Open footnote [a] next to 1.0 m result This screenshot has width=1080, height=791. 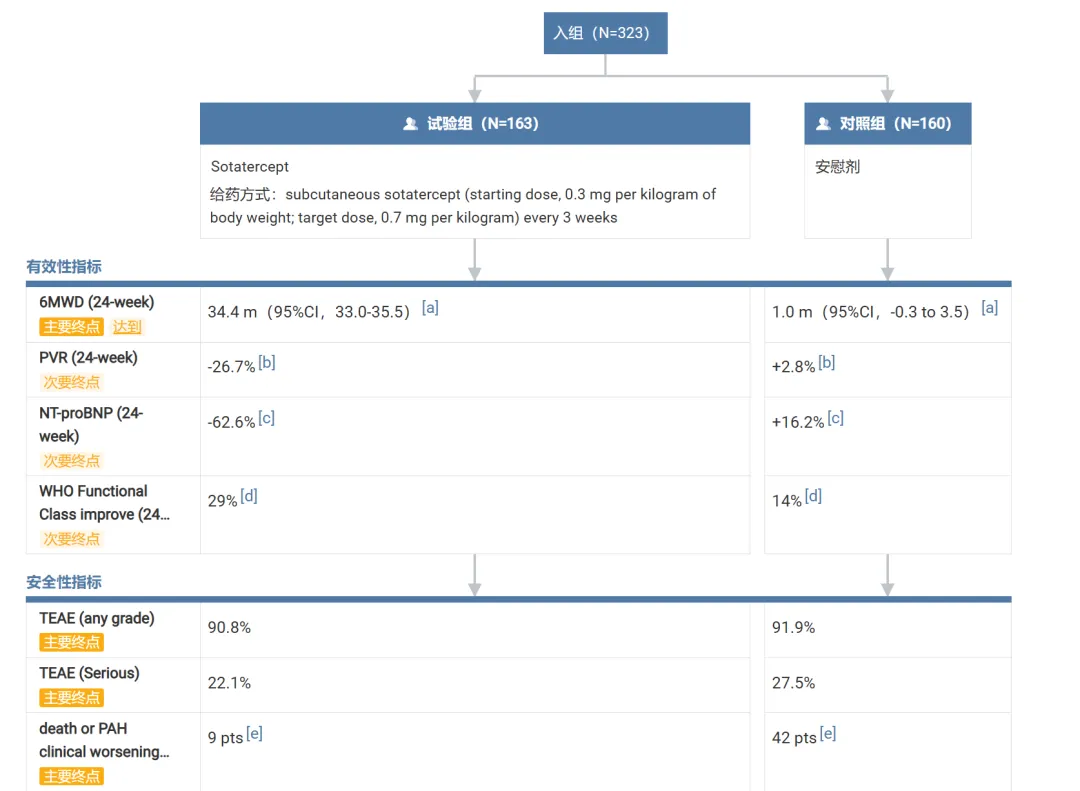[x=989, y=308]
